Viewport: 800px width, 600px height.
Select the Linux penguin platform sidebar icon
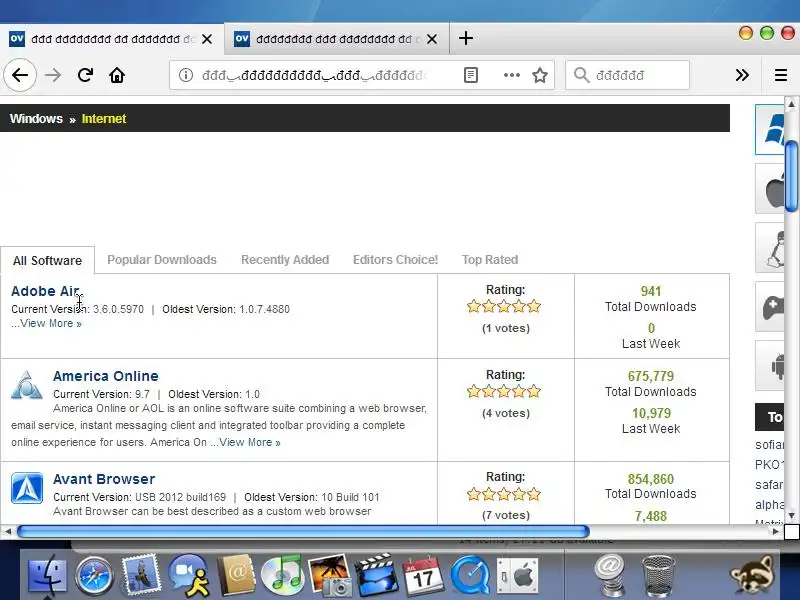click(769, 247)
